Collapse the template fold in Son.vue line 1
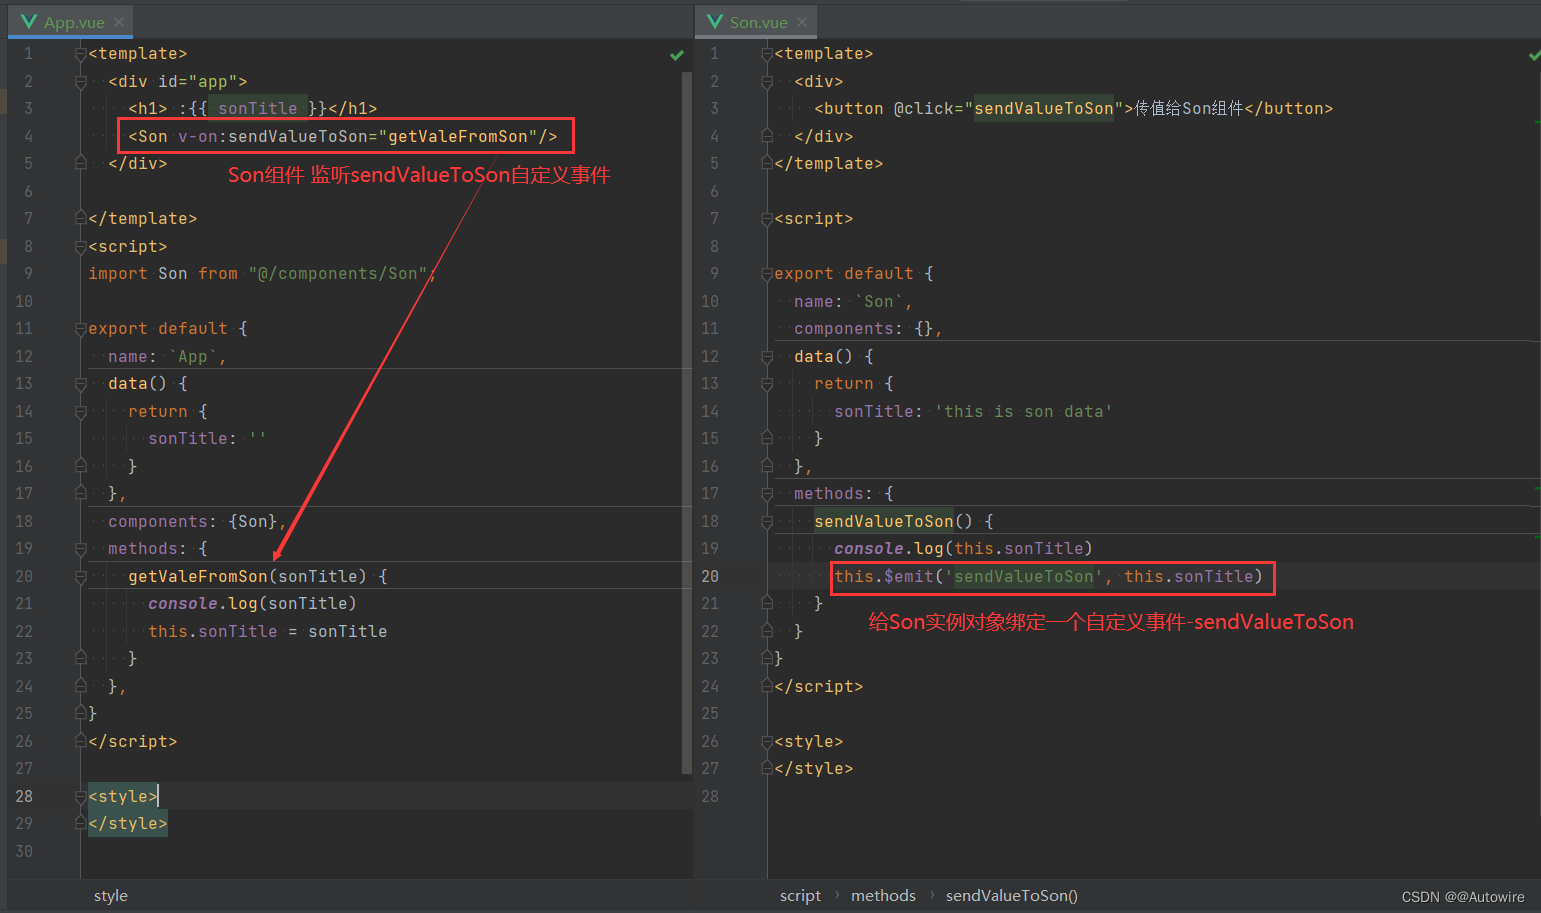 [767, 54]
